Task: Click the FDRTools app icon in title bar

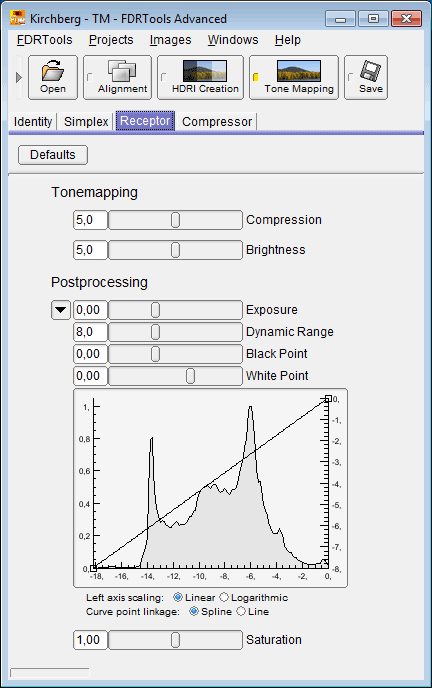Action: click(18, 19)
